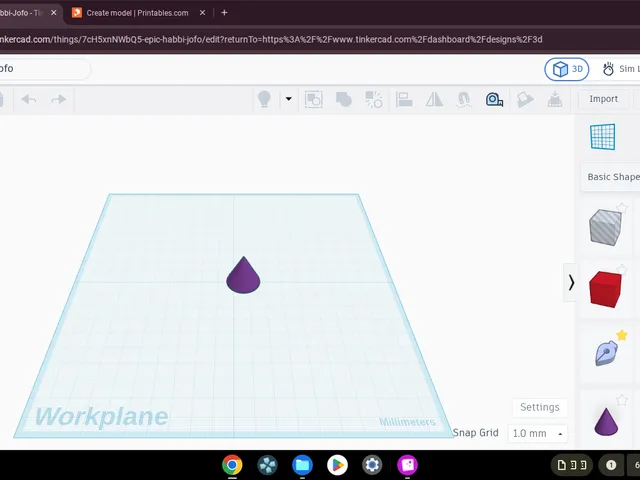Open Google Play Store on the shelf
Image resolution: width=640 pixels, height=480 pixels.
coord(337,464)
